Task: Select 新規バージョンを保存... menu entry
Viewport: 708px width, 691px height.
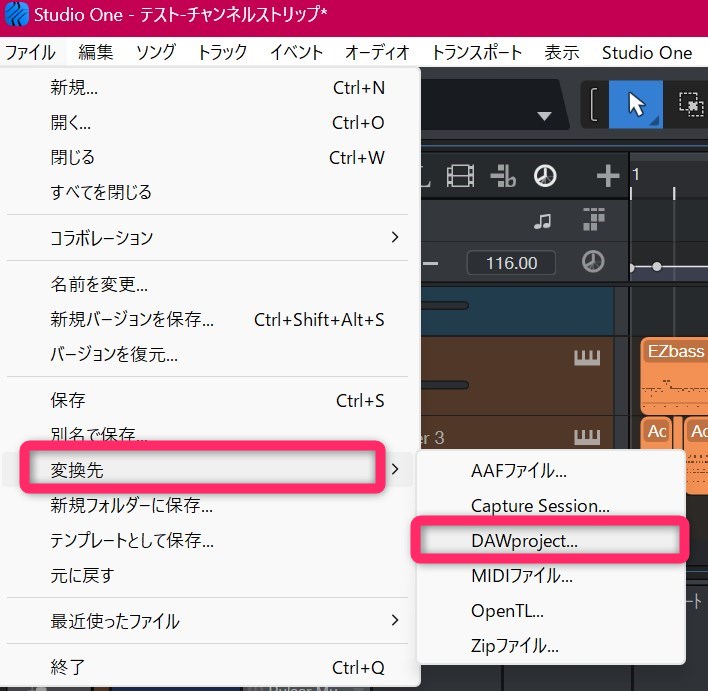Action: 132,320
